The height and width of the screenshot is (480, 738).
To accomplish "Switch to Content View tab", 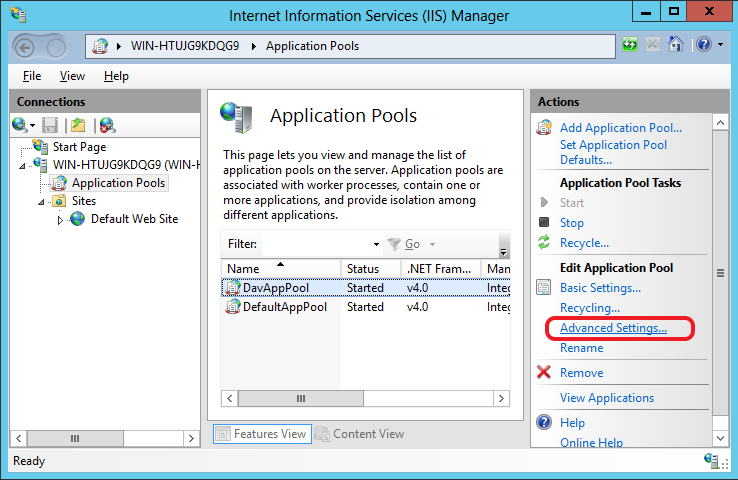I will coord(360,434).
